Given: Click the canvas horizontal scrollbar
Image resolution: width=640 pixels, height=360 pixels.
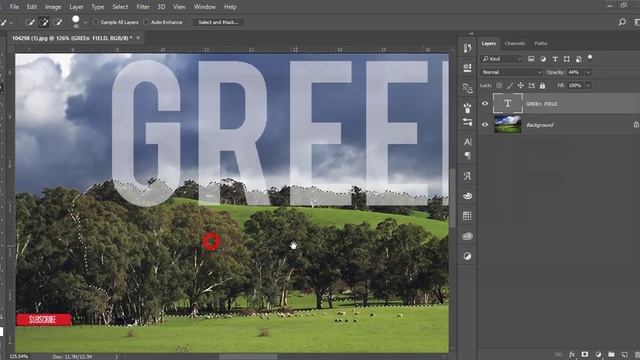Looking at the screenshot, I should coord(248,357).
